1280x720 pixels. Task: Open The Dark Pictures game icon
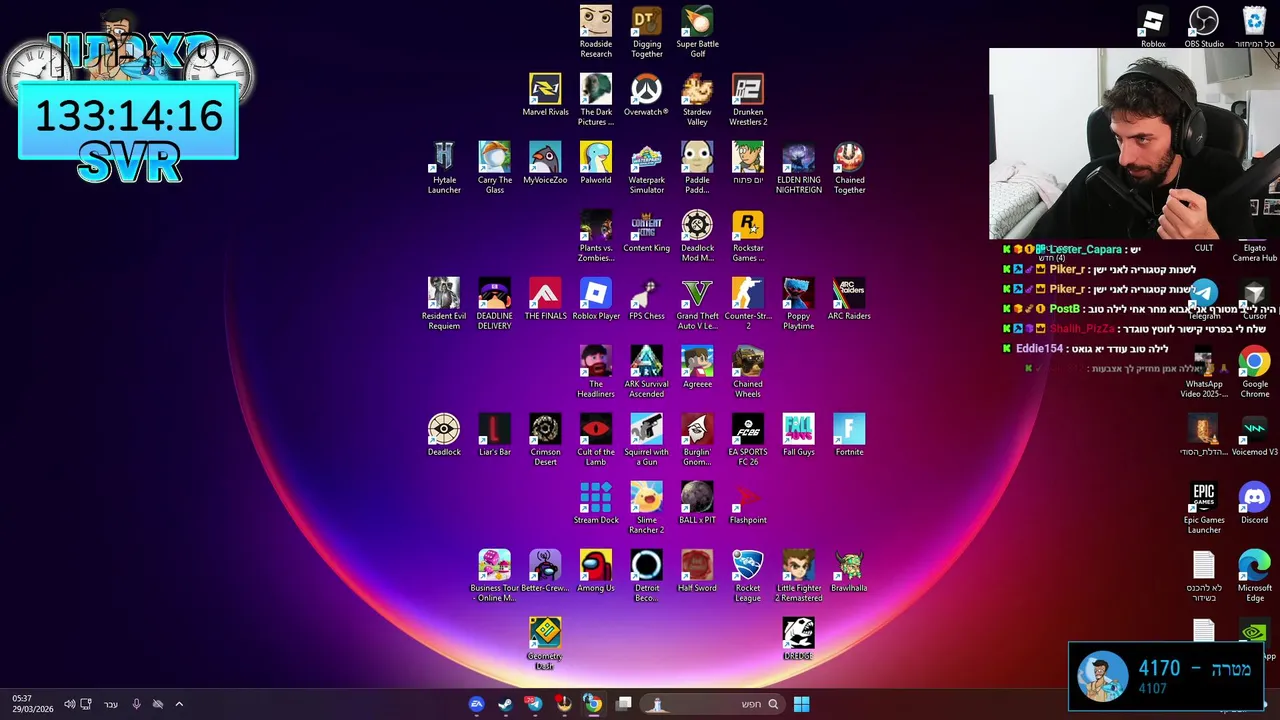[x=596, y=100]
